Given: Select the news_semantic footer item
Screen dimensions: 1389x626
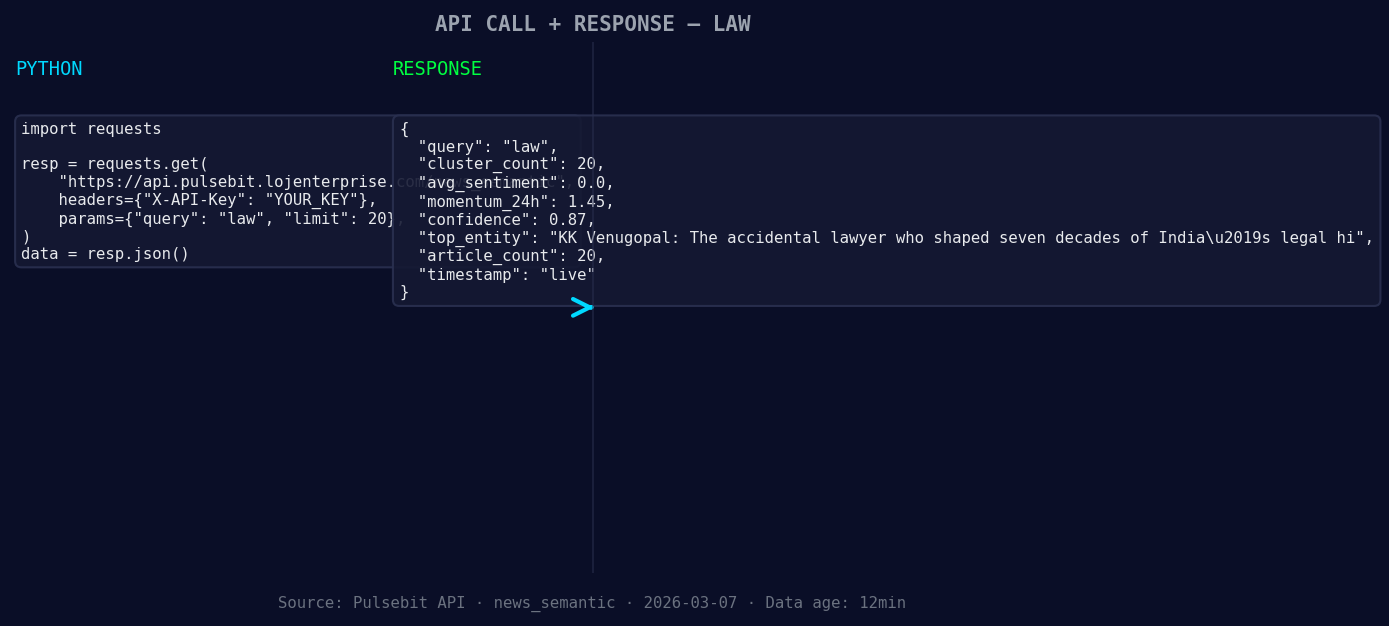Looking at the screenshot, I should pos(555,602).
